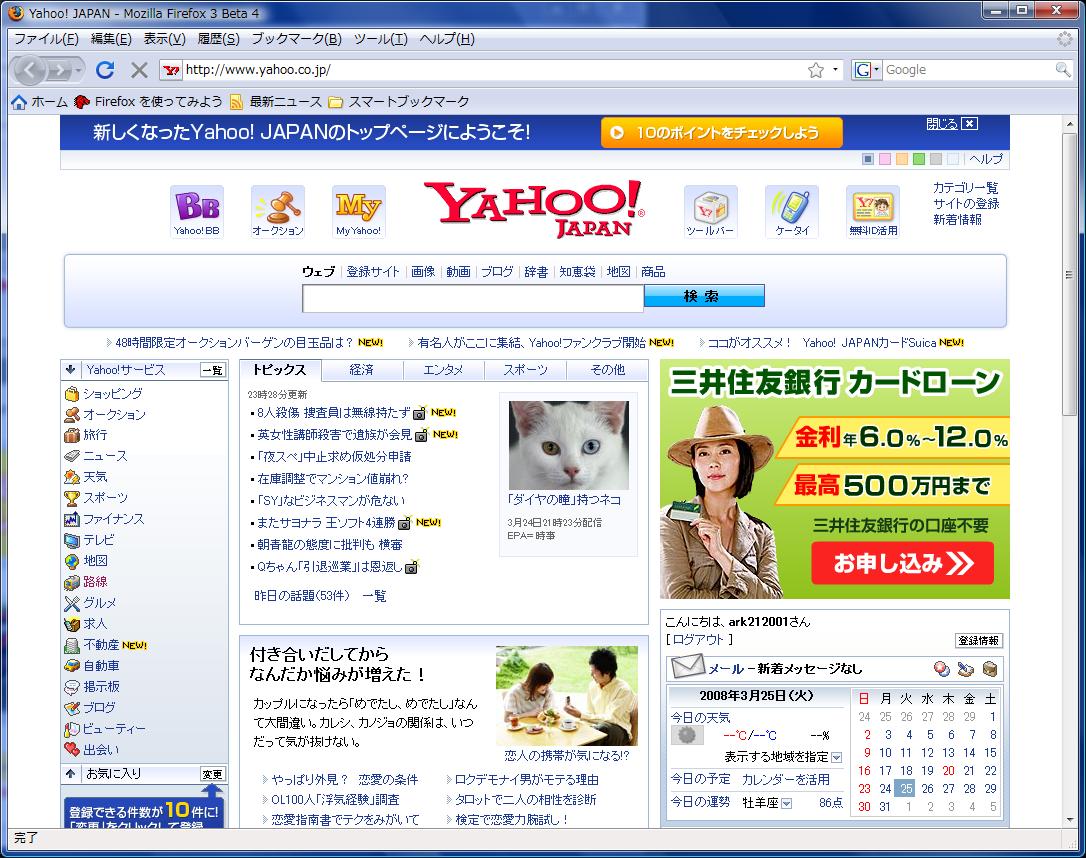This screenshot has width=1086, height=858.
Task: Click the お申し込み apply button
Action: pyautogui.click(x=902, y=563)
